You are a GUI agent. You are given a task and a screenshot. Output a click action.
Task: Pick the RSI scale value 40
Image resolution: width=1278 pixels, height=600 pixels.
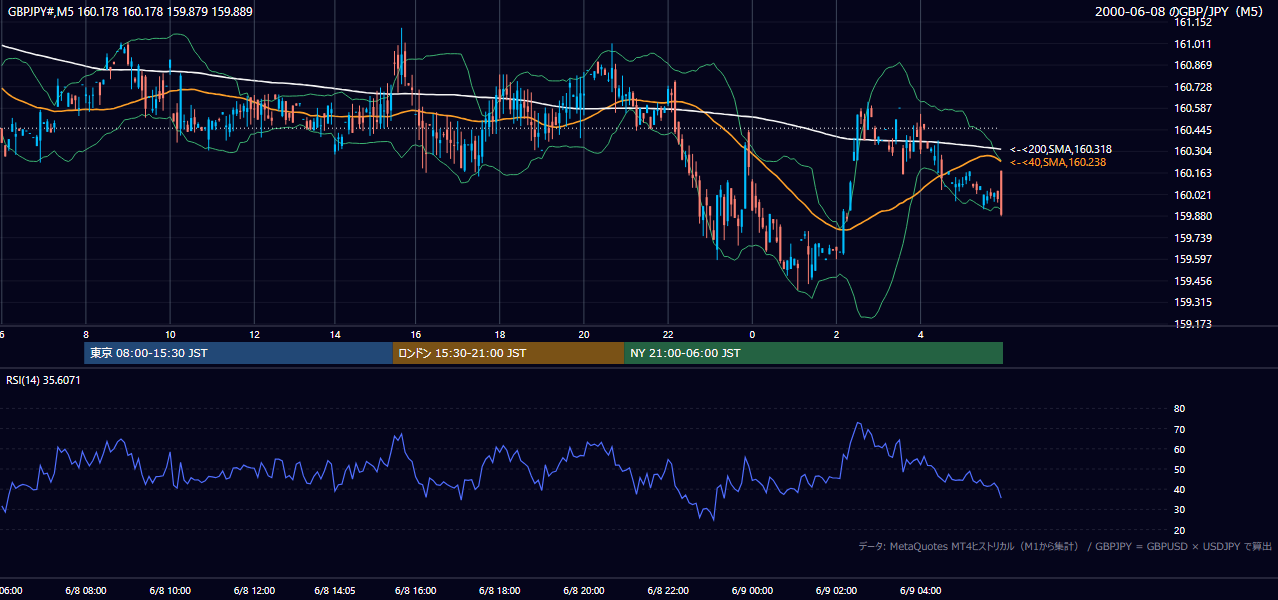point(1179,489)
